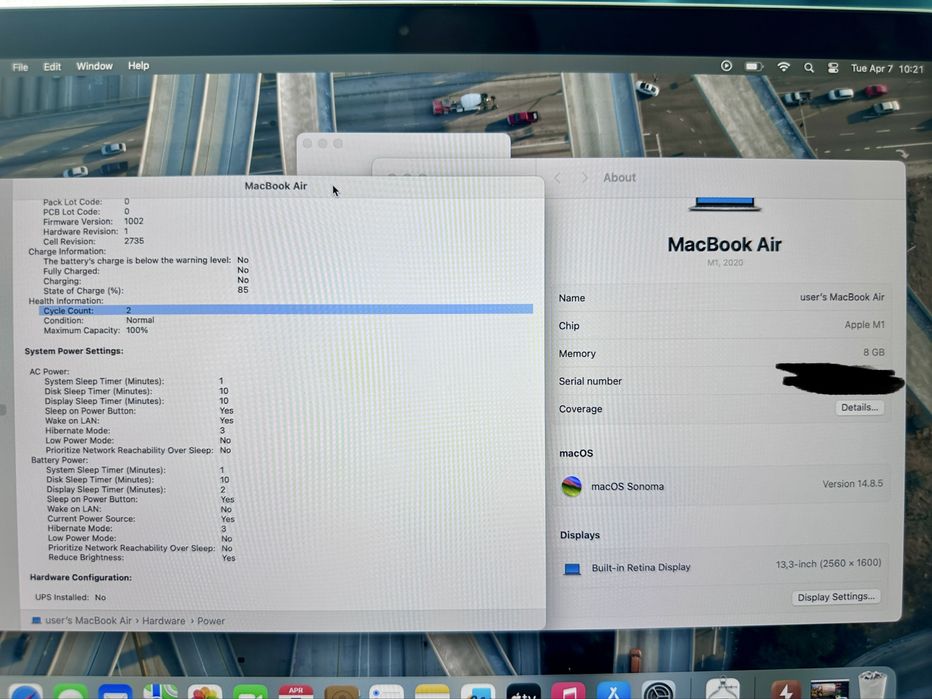Click the Serial number label
The height and width of the screenshot is (699, 932).
point(590,381)
